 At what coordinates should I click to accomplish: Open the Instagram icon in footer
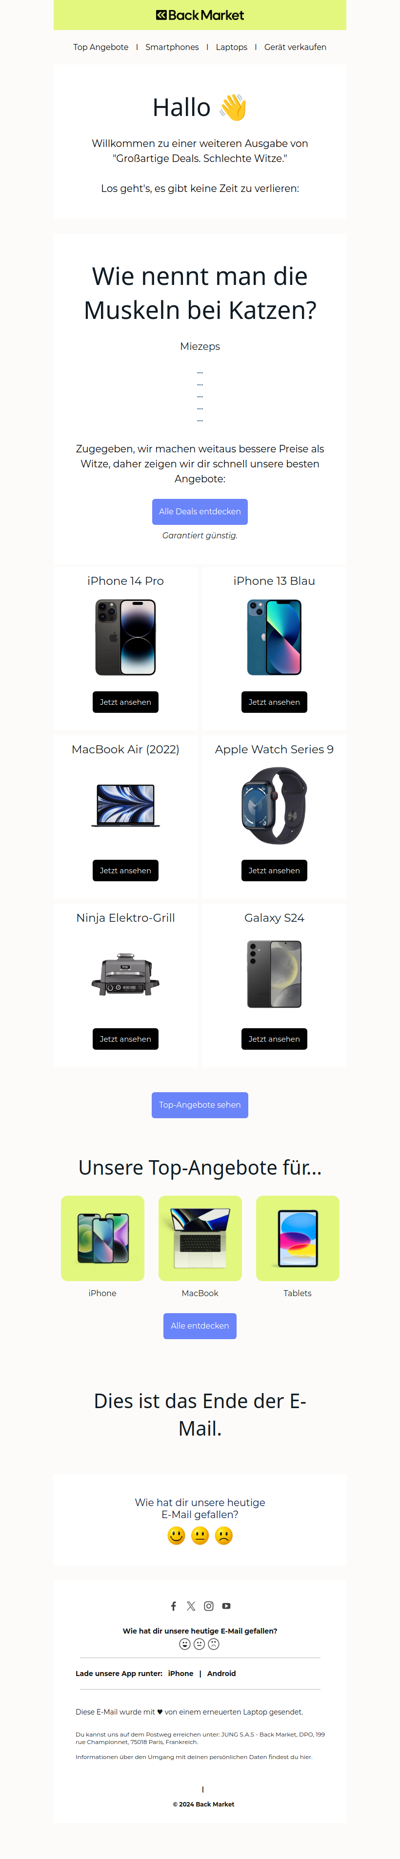[209, 1606]
